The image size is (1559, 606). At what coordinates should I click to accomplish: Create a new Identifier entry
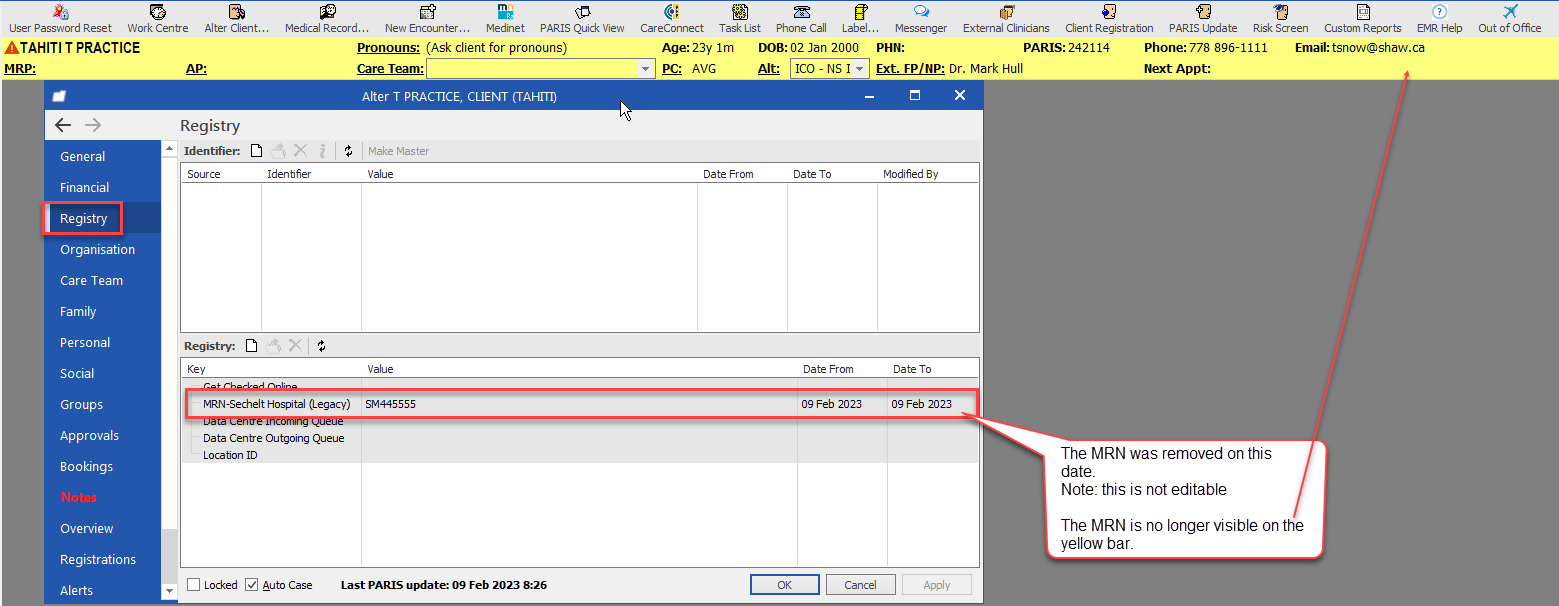coord(256,150)
